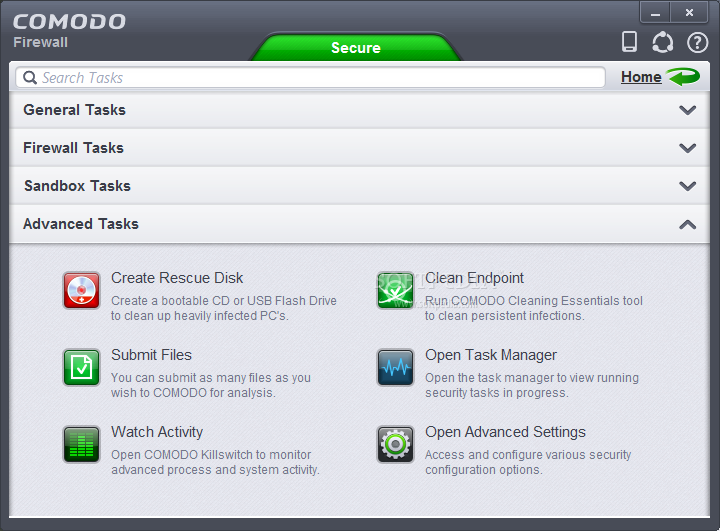The image size is (720, 531).
Task: Click the Clean Endpoint icon
Action: tap(395, 290)
